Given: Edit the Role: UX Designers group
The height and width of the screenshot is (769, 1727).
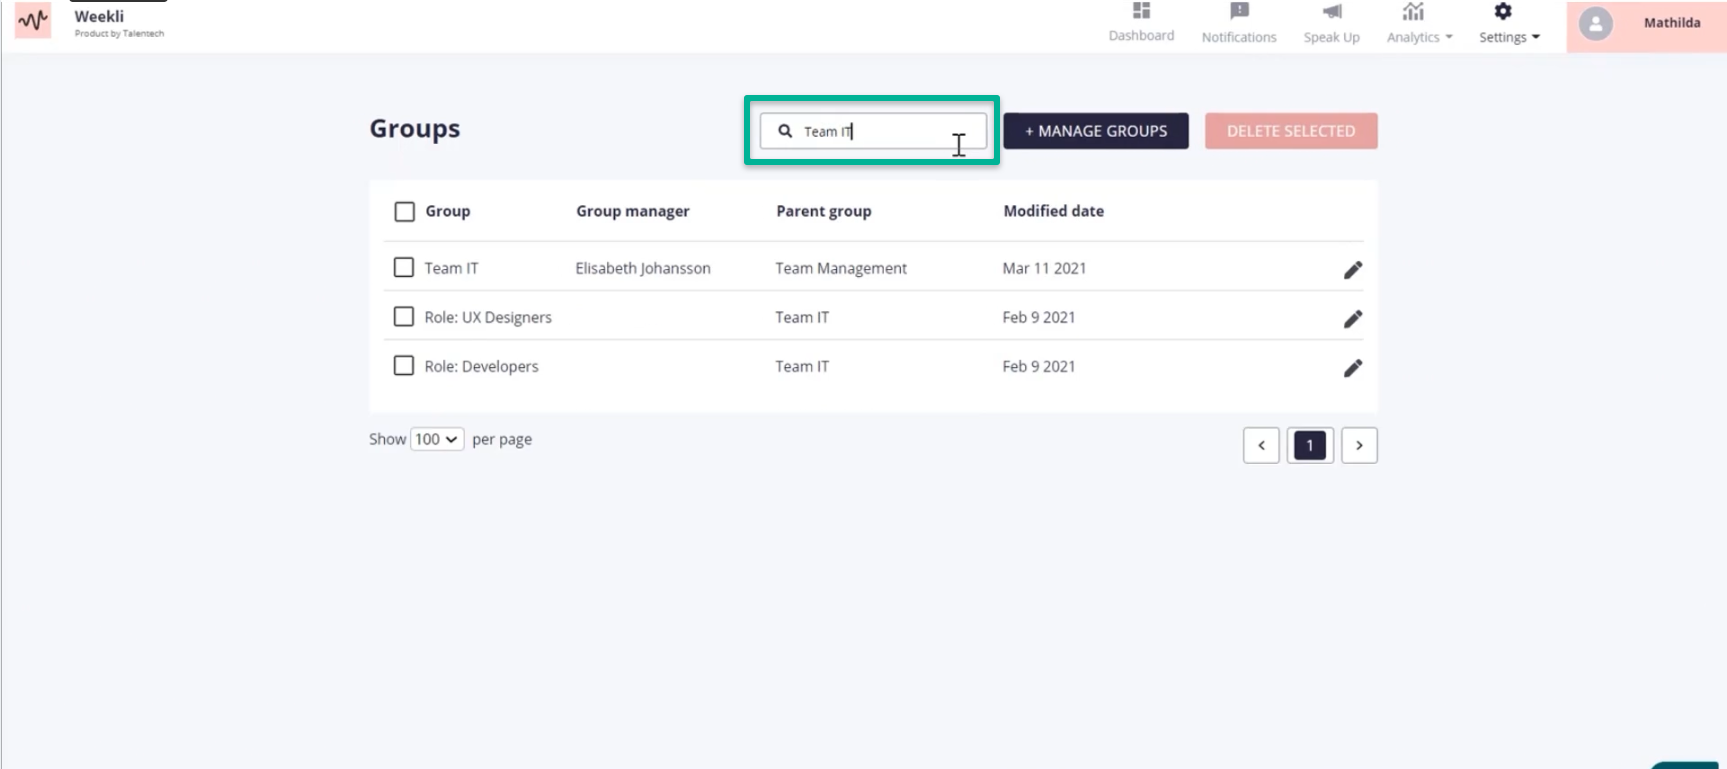Looking at the screenshot, I should click(x=1353, y=319).
